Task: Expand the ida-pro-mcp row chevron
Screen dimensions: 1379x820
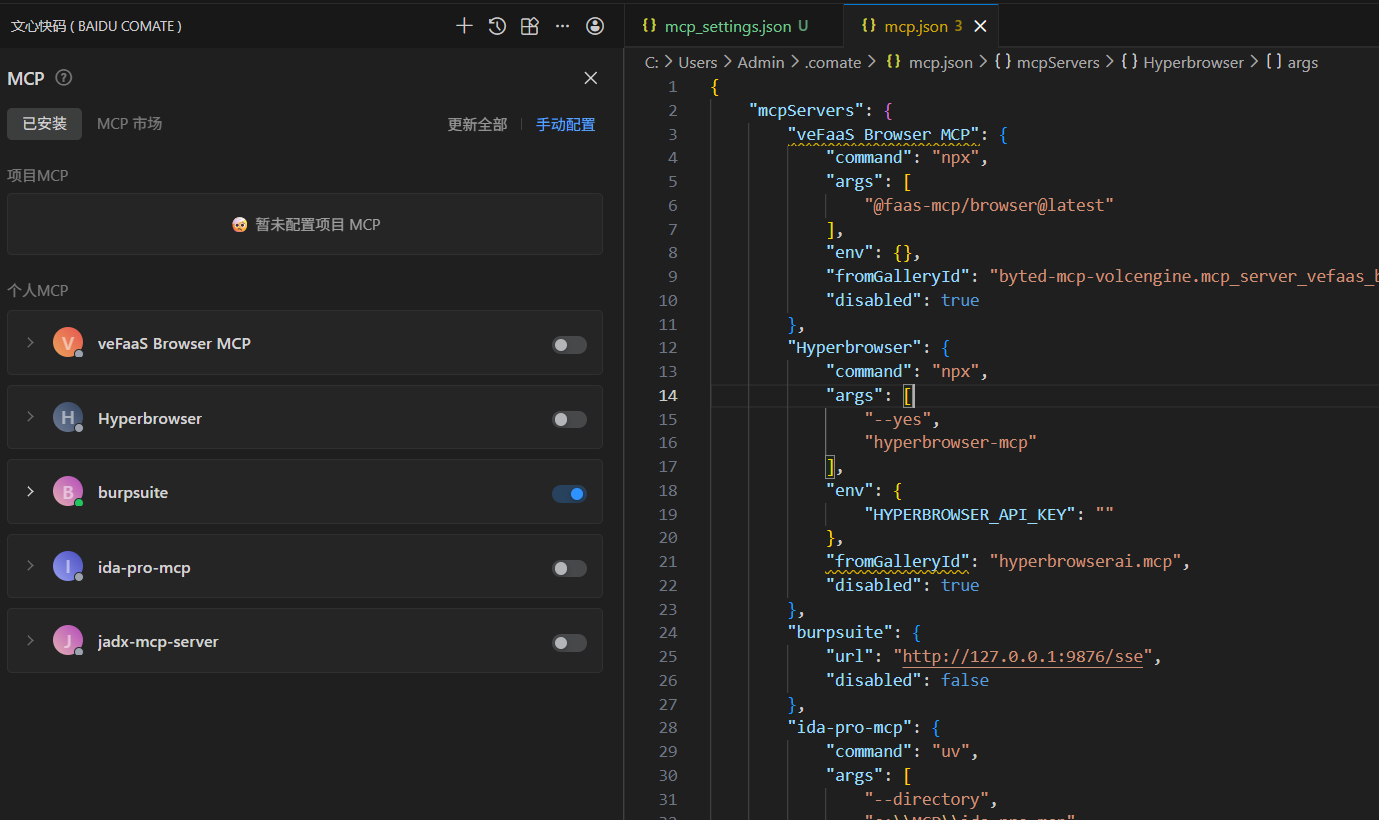Action: click(x=30, y=567)
